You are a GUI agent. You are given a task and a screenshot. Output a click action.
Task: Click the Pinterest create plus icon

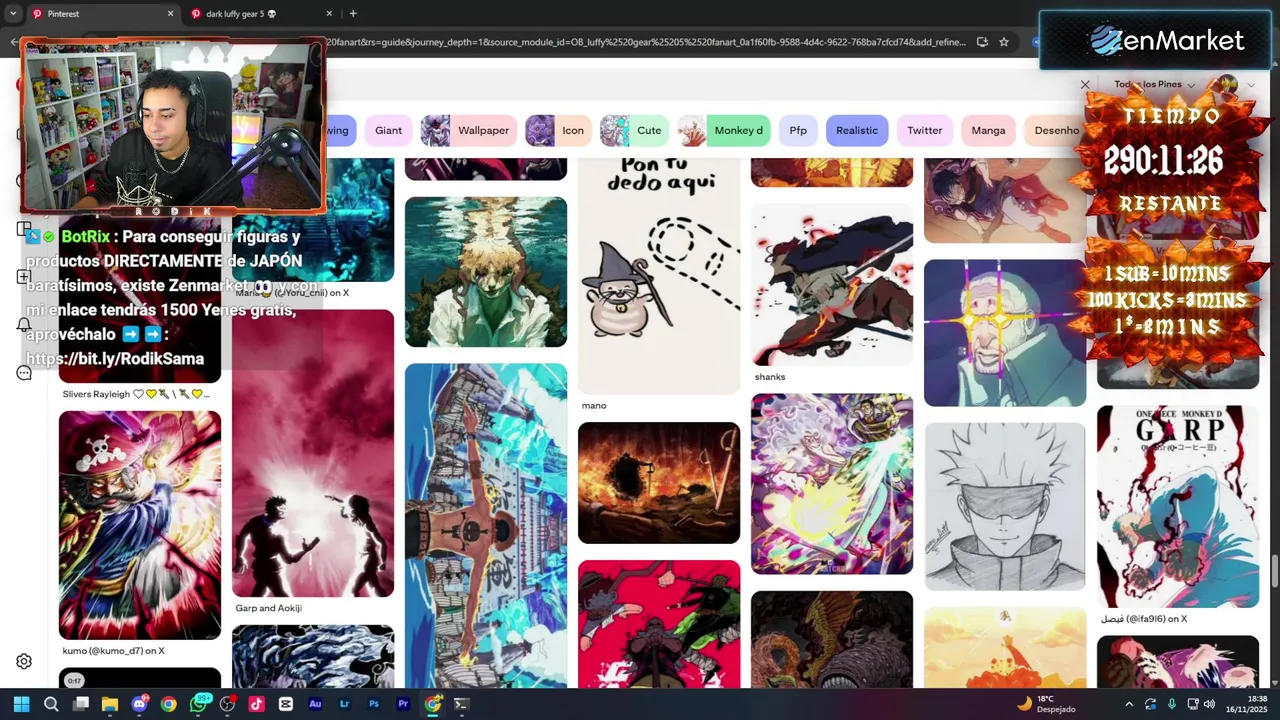[24, 277]
